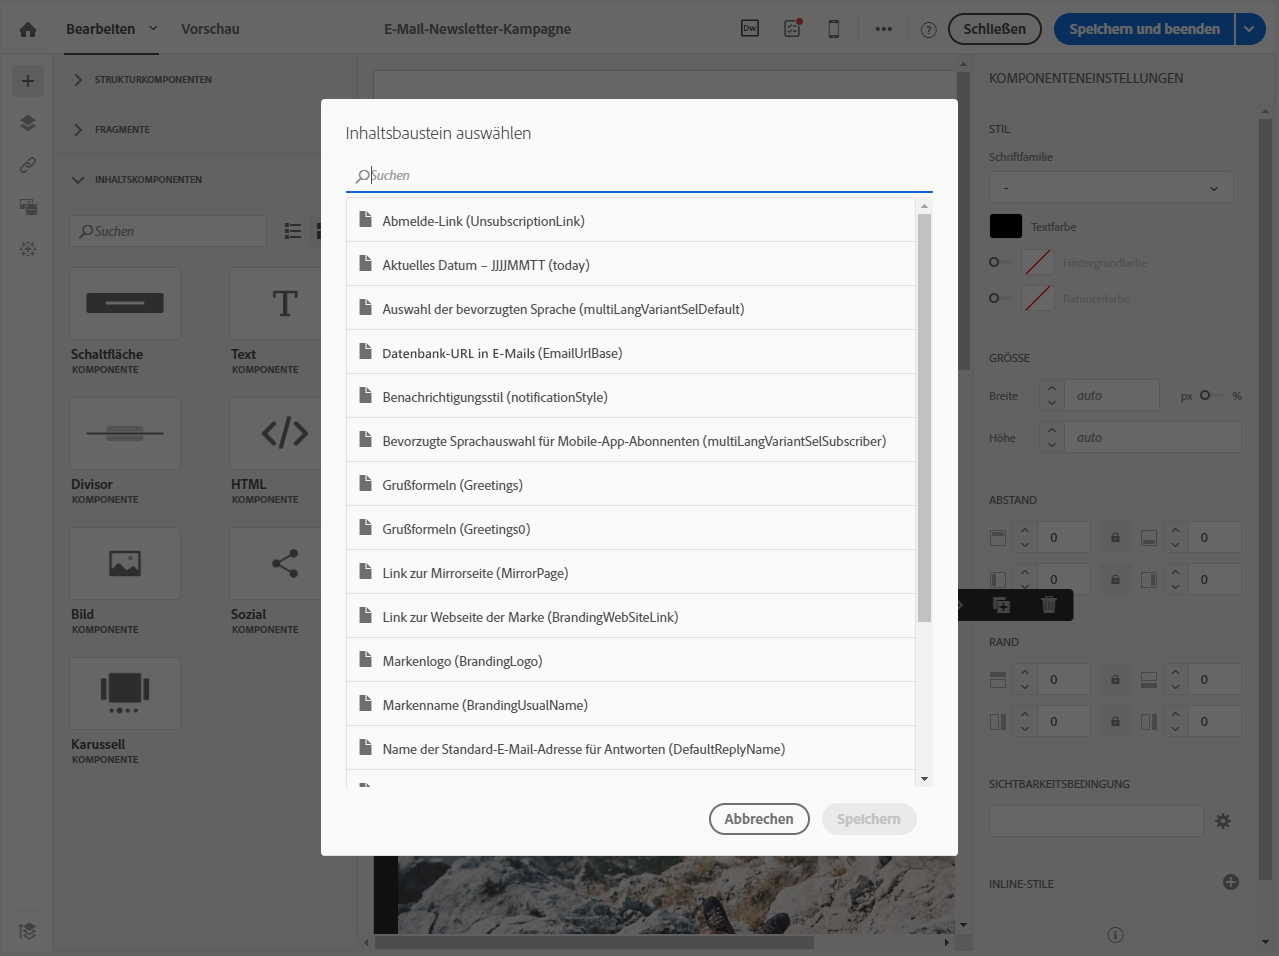Image resolution: width=1279 pixels, height=956 pixels.
Task: Focus the dialog Suchen search field
Action: tap(639, 175)
